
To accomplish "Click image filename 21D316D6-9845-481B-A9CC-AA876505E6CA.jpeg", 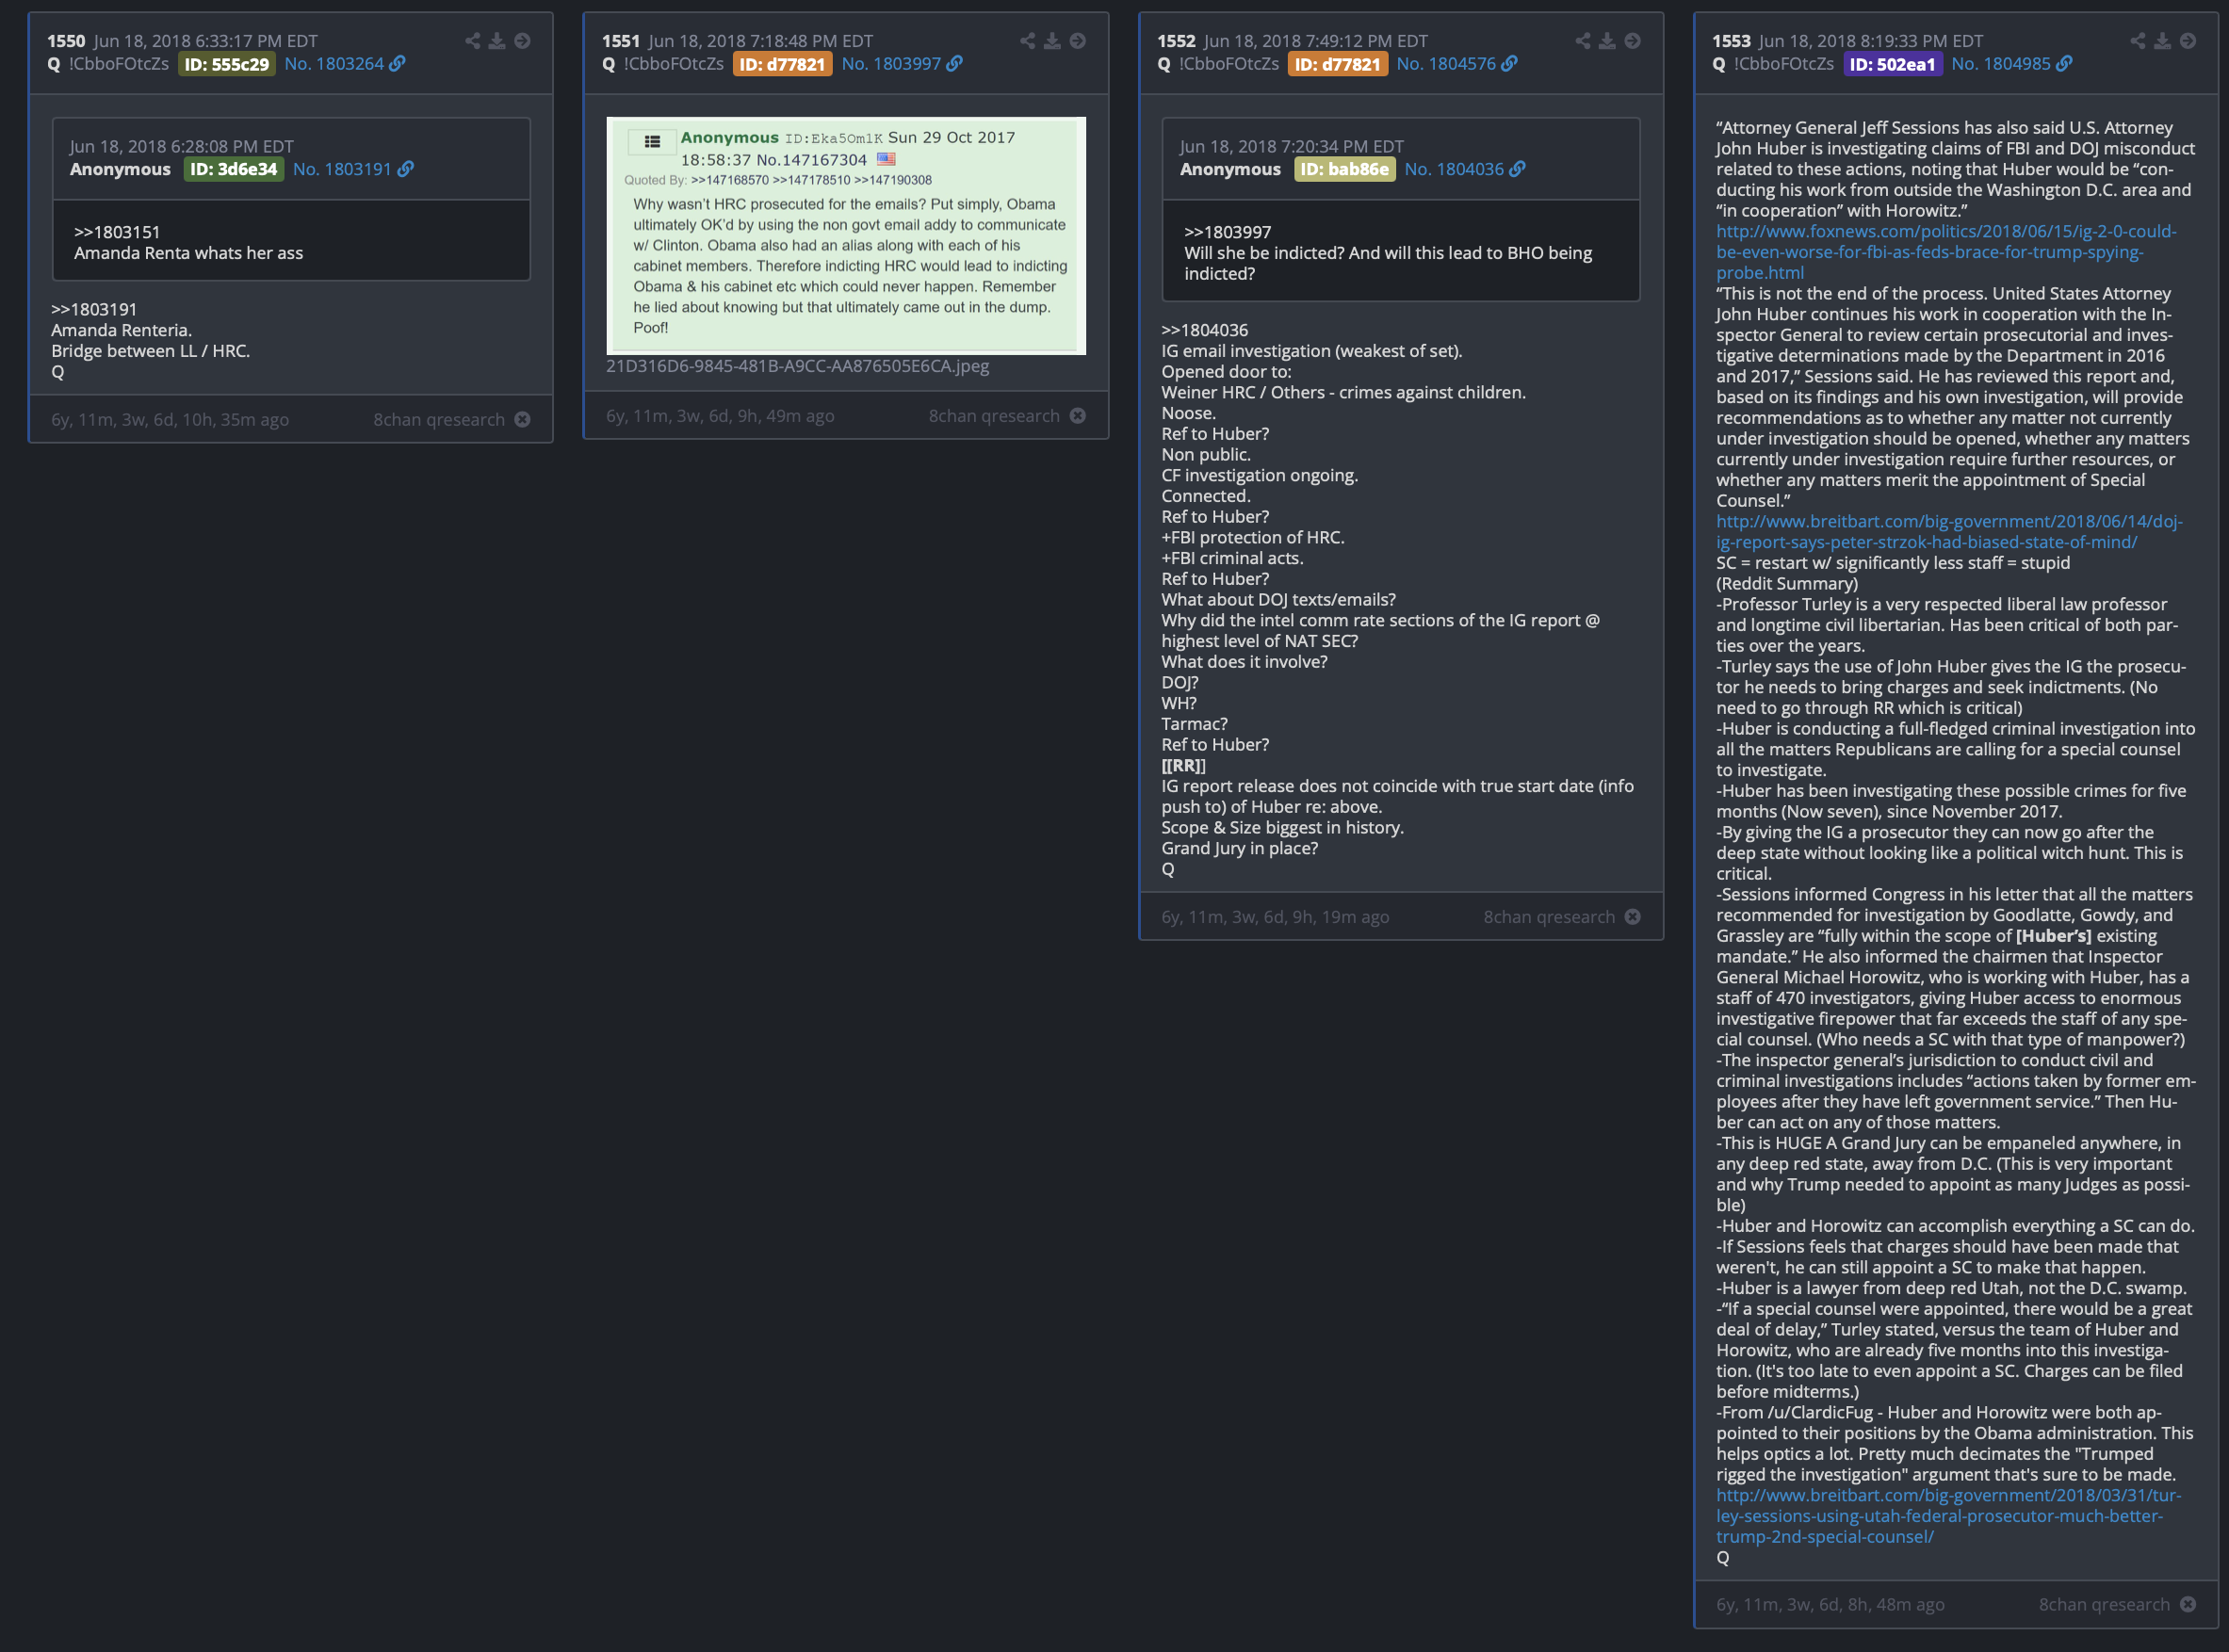I will click(x=797, y=366).
